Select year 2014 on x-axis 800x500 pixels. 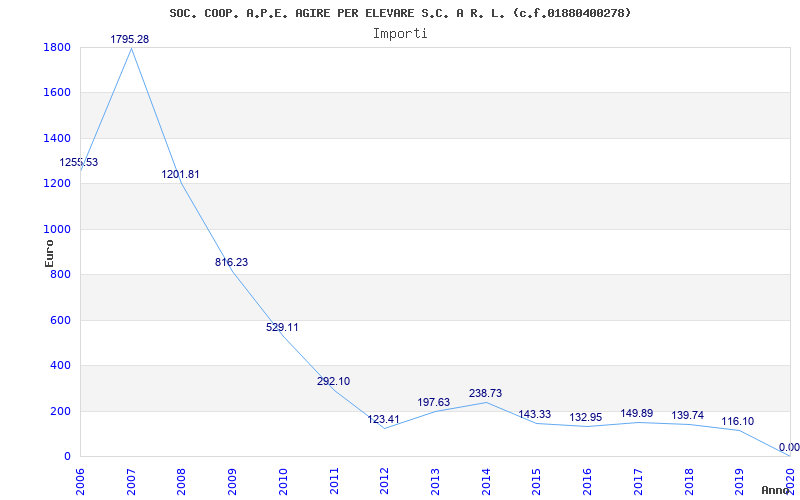[486, 481]
